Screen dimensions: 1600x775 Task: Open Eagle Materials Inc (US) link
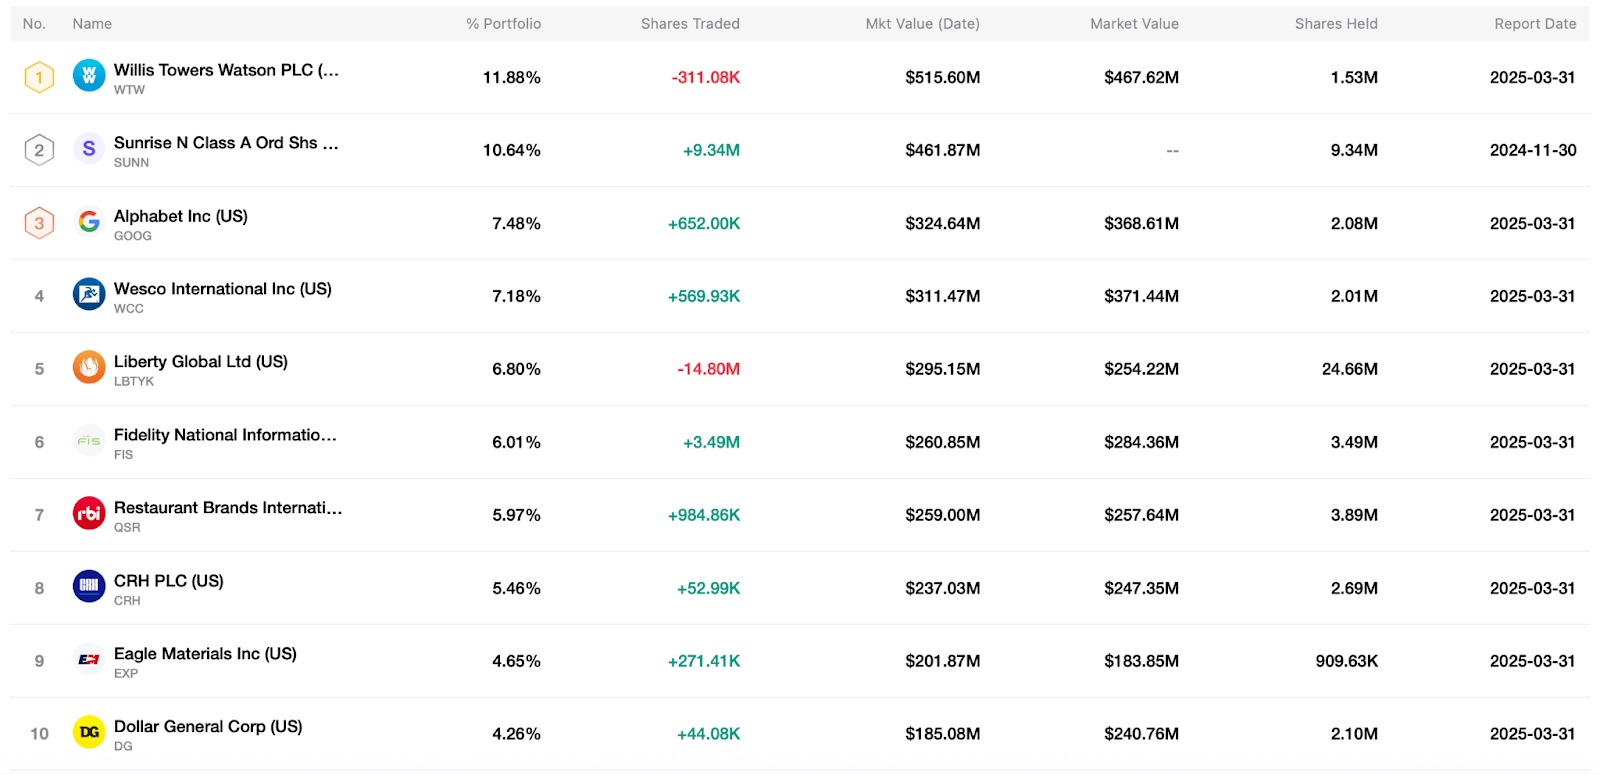[x=205, y=654]
